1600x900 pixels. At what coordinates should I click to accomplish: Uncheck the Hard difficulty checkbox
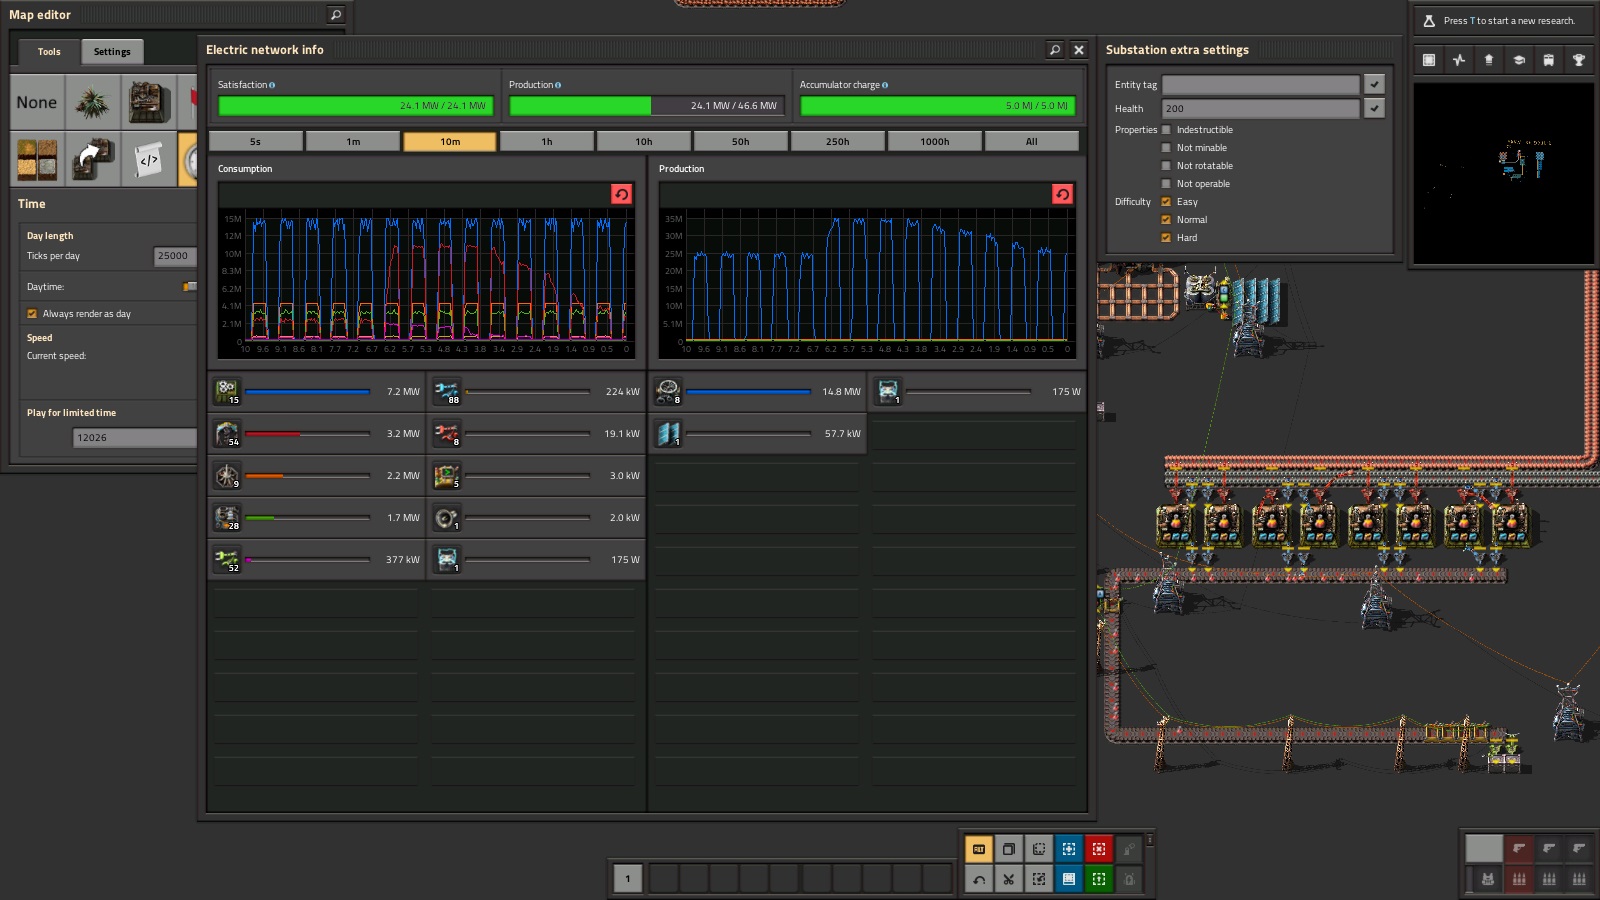tap(1166, 238)
